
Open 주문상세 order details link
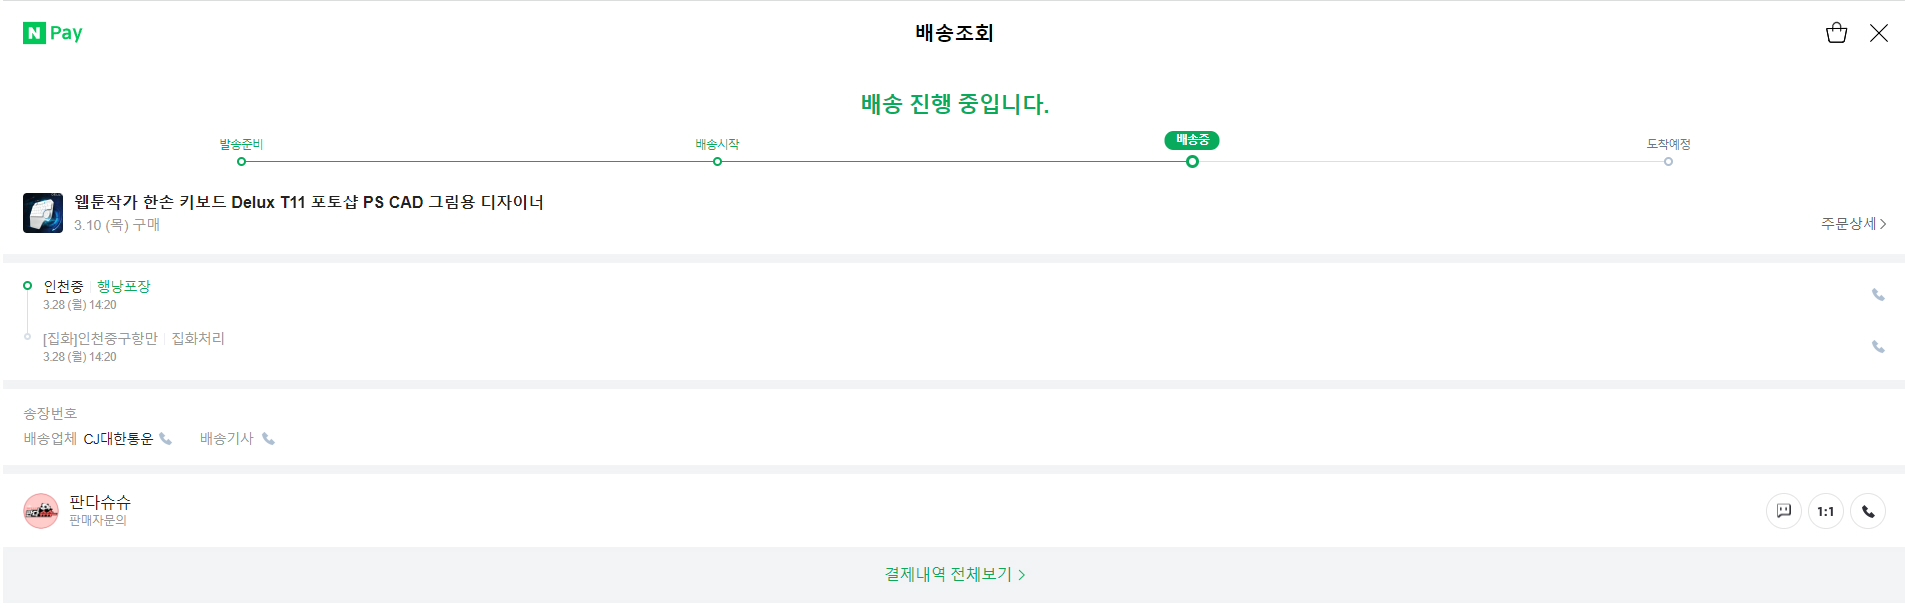[x=1853, y=224]
